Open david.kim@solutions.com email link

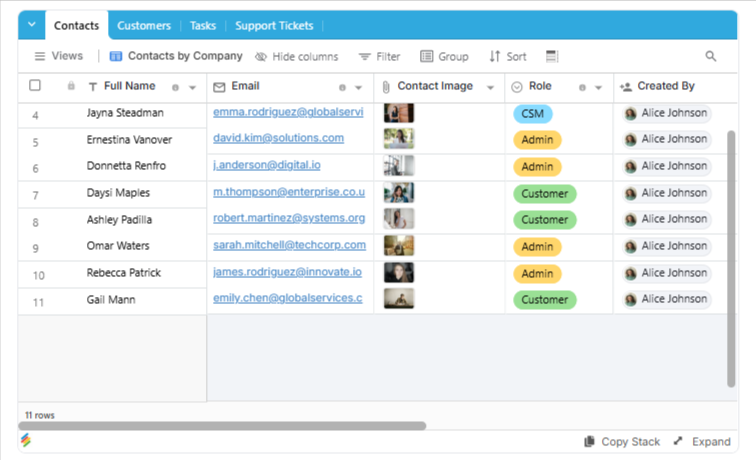279,138
